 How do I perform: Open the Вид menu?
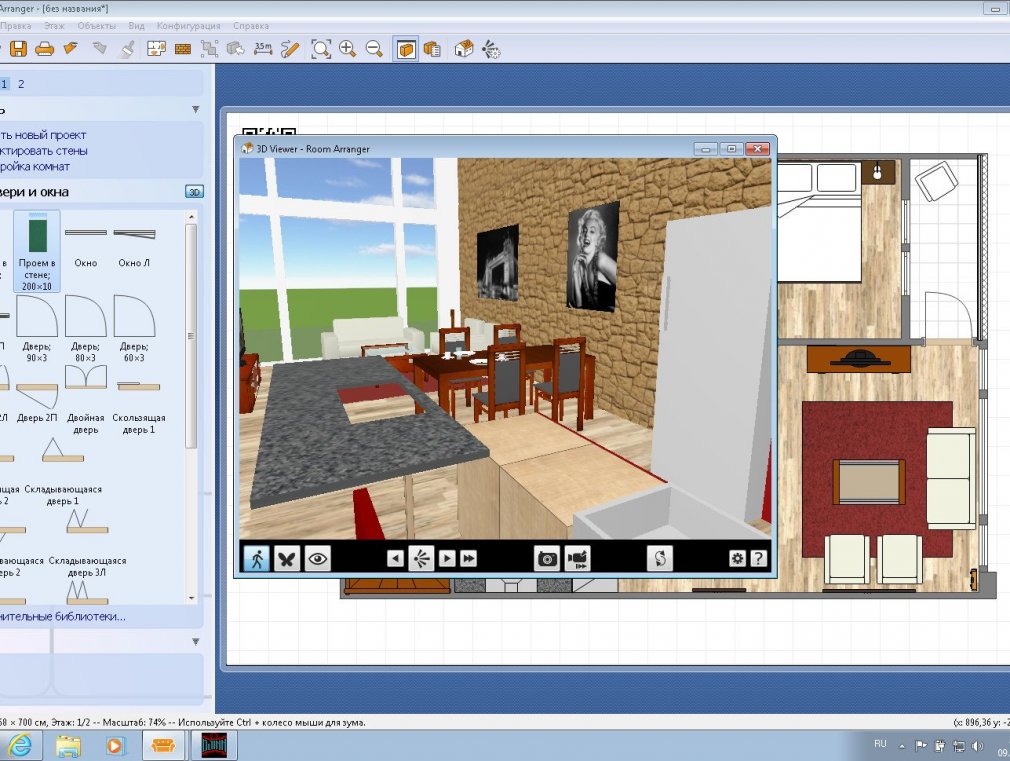tap(137, 26)
